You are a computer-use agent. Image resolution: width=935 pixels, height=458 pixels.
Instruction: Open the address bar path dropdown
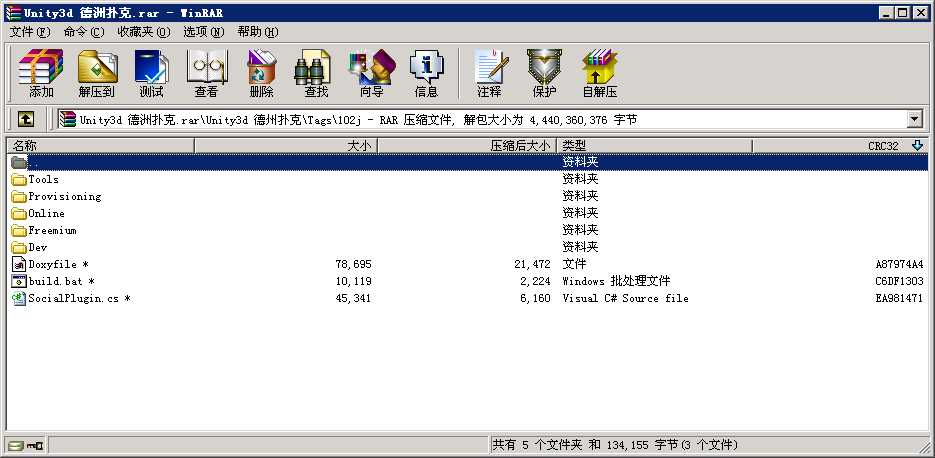click(915, 119)
